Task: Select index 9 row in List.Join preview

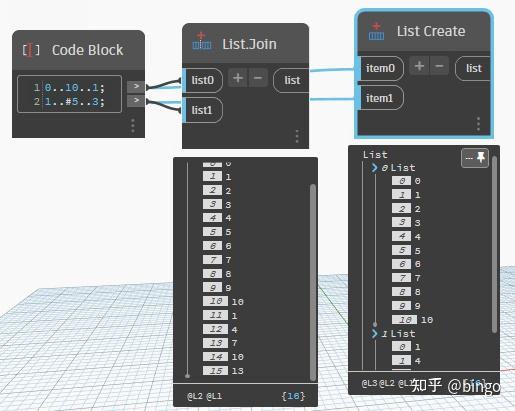Action: (x=217, y=288)
